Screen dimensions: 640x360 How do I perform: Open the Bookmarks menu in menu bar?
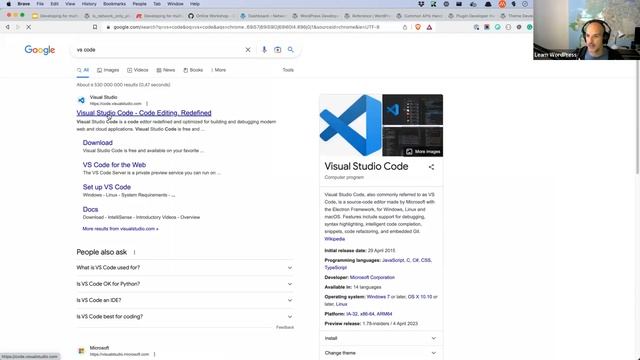coord(114,4)
